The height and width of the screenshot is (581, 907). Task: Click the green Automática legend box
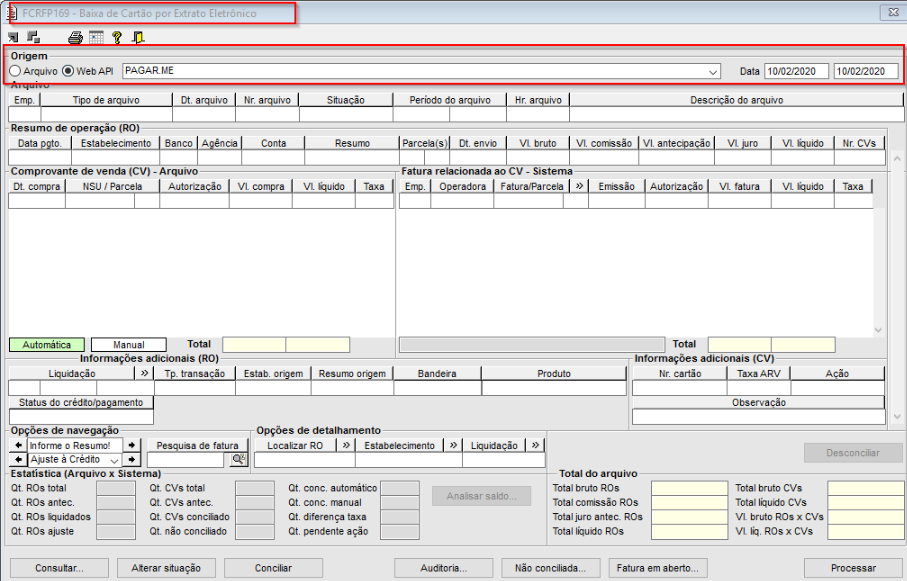[x=47, y=344]
